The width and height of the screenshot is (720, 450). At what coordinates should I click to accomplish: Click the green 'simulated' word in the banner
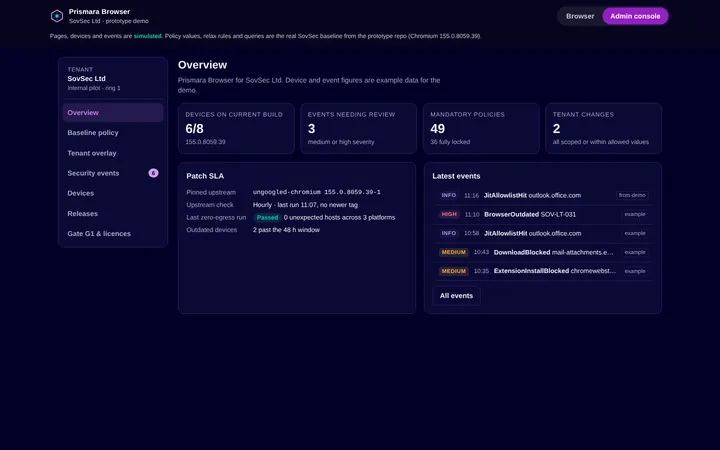[147, 36]
